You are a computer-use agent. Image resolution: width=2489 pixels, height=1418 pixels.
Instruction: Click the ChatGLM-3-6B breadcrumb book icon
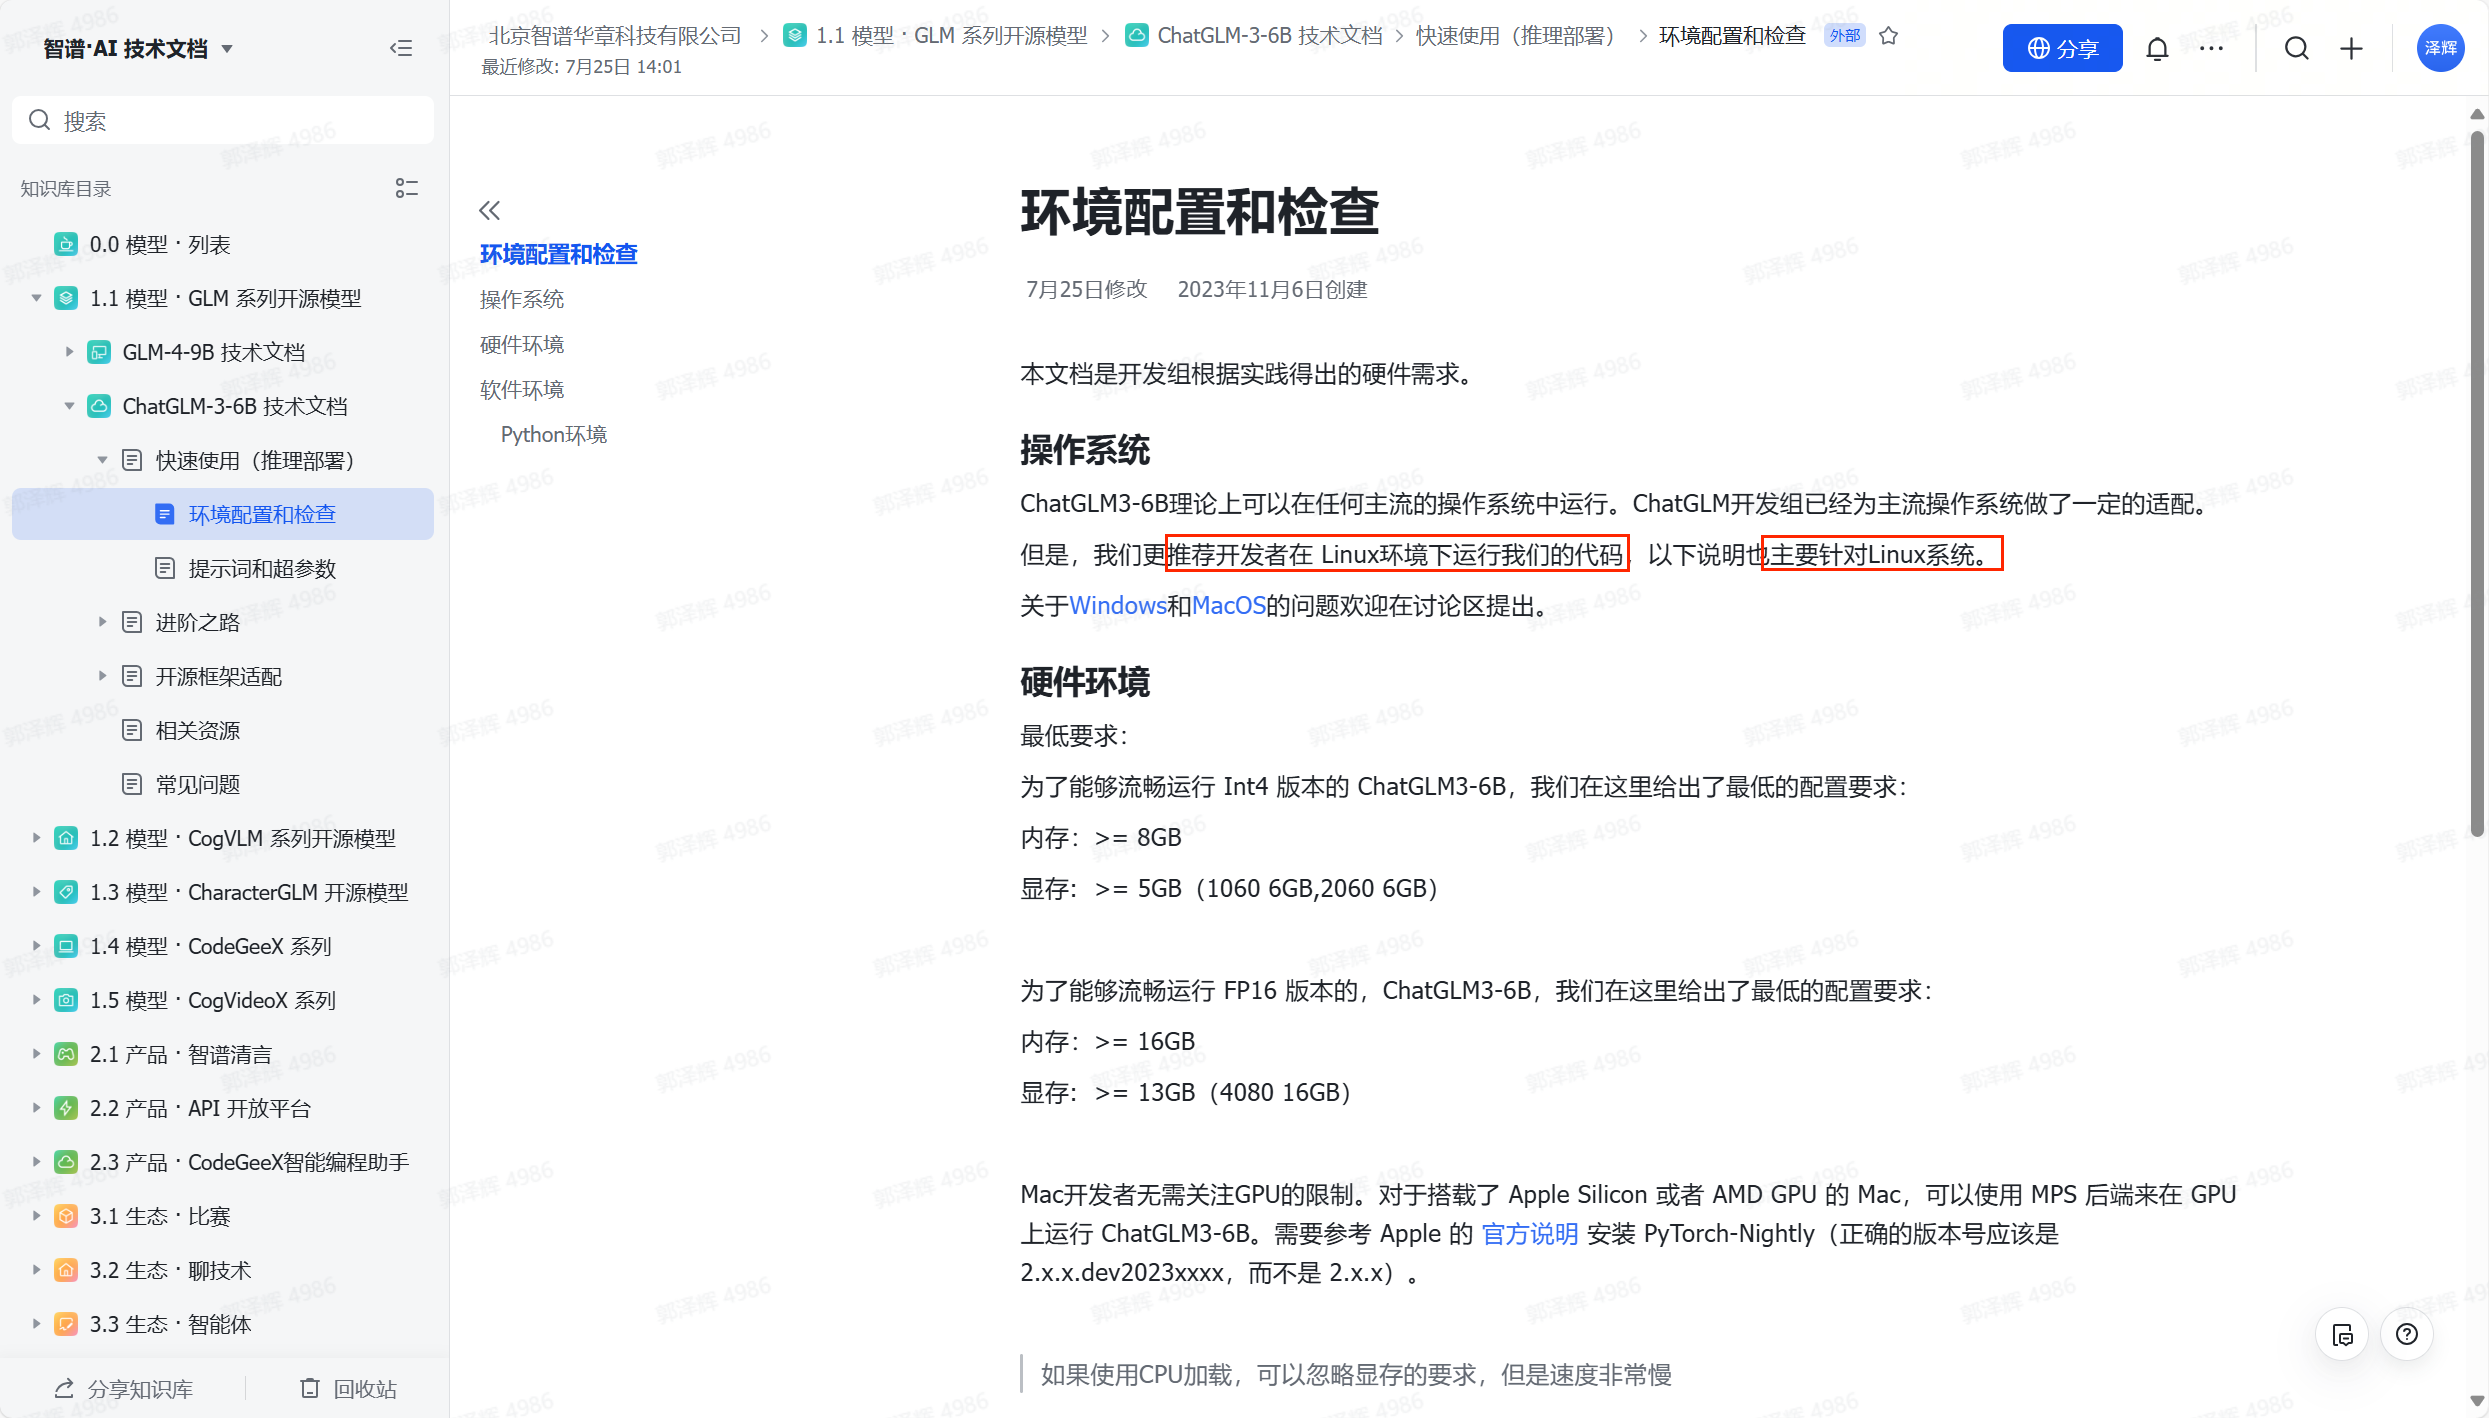pyautogui.click(x=1136, y=35)
